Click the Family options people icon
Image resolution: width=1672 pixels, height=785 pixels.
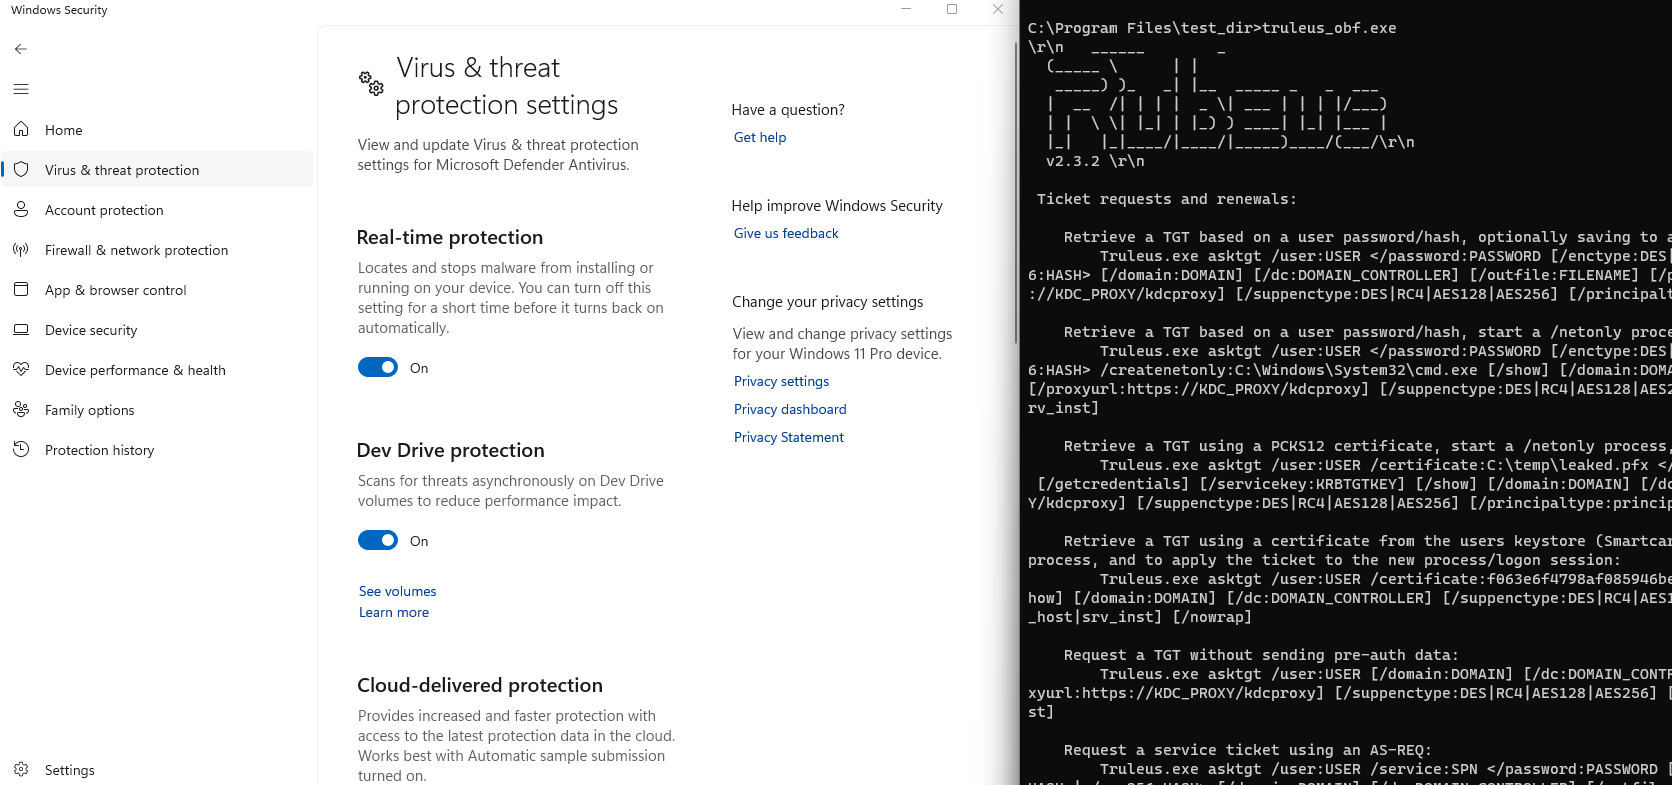click(x=21, y=409)
